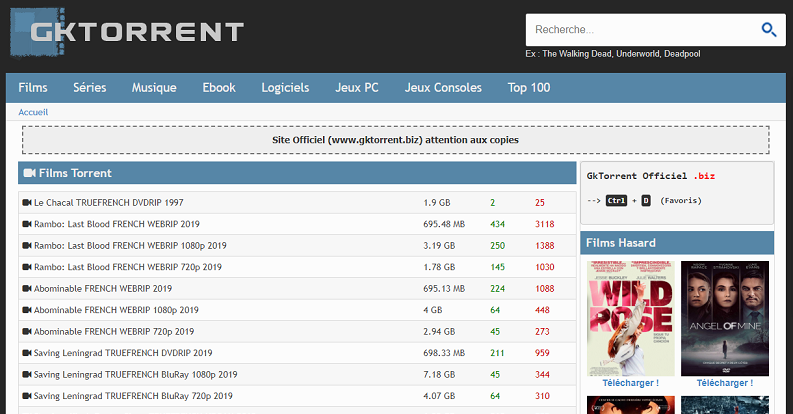Click the 7.18 GB size value
Image resolution: width=793 pixels, height=414 pixels.
439,375
